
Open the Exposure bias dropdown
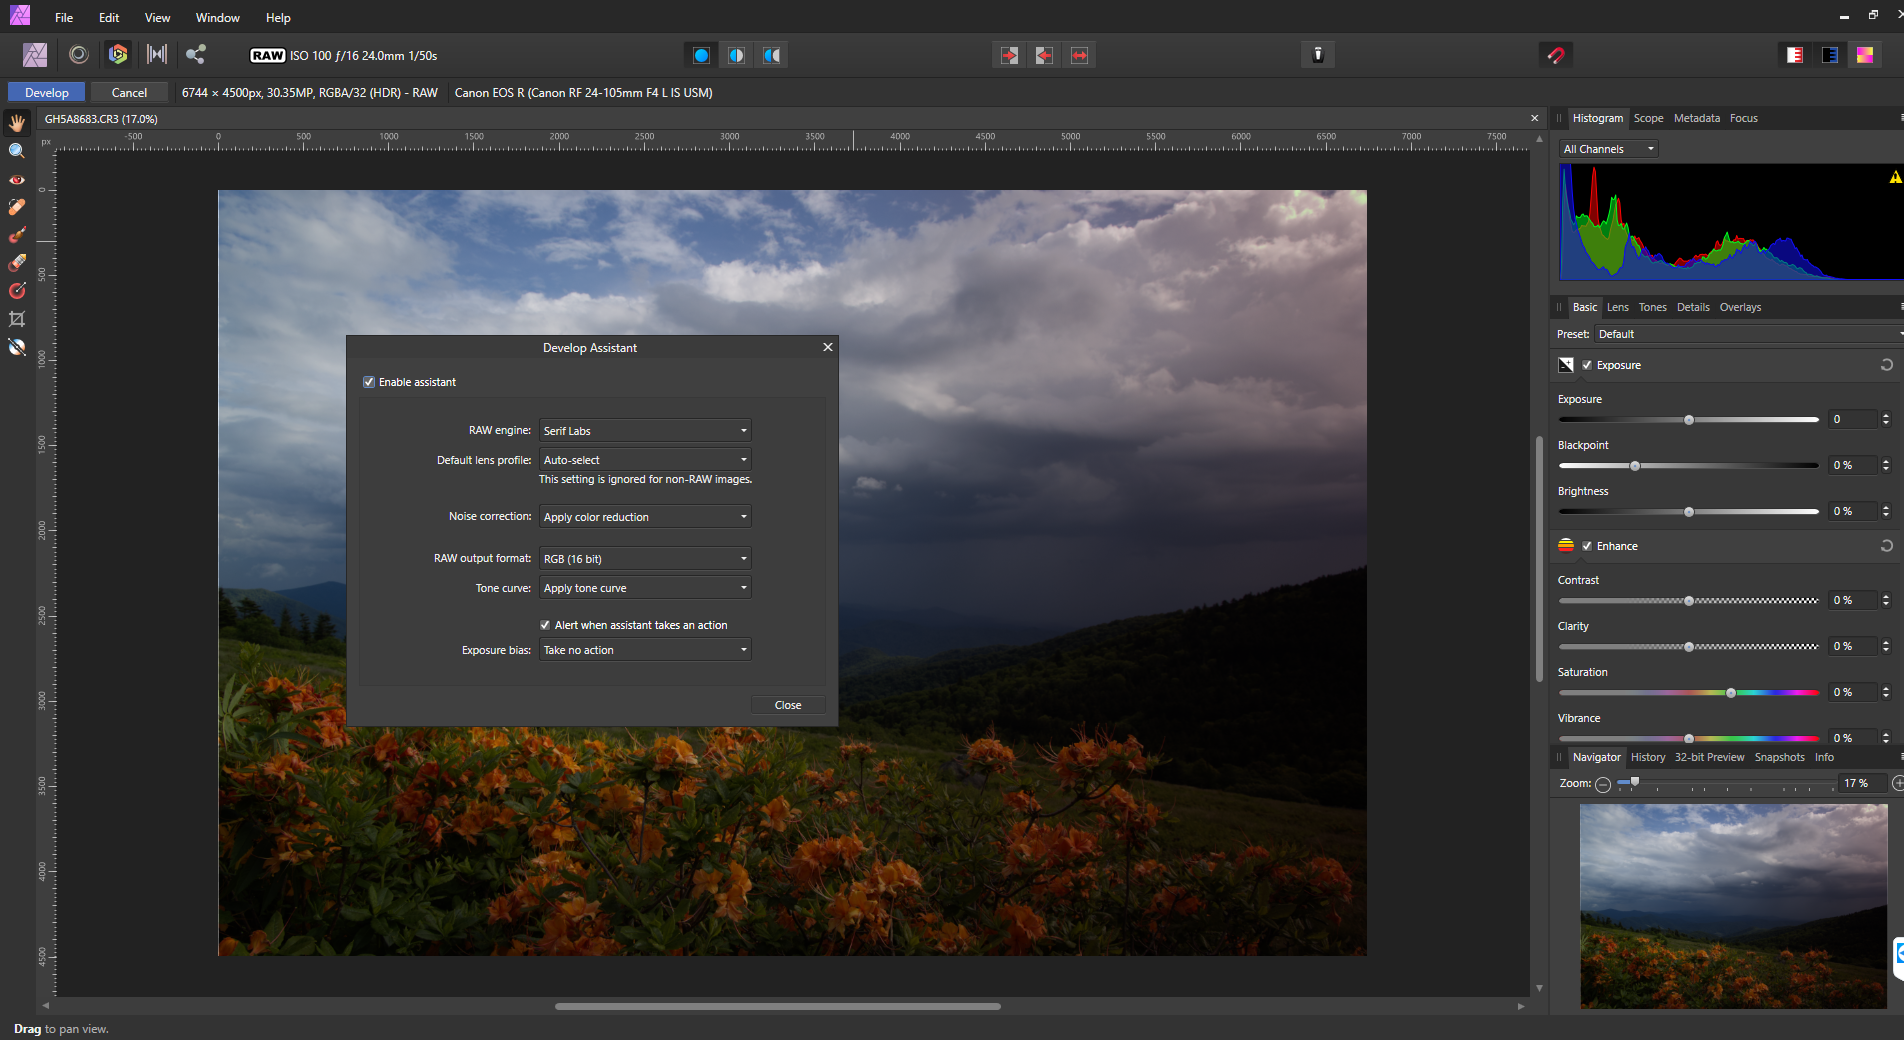[645, 650]
